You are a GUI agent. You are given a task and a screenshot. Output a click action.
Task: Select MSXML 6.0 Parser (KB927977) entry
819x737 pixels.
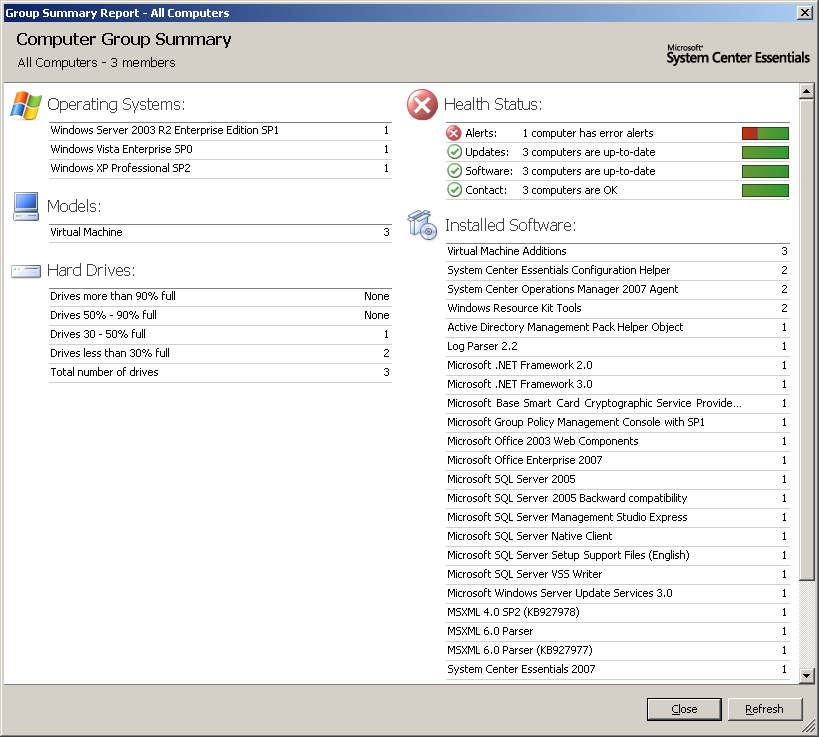pos(617,650)
